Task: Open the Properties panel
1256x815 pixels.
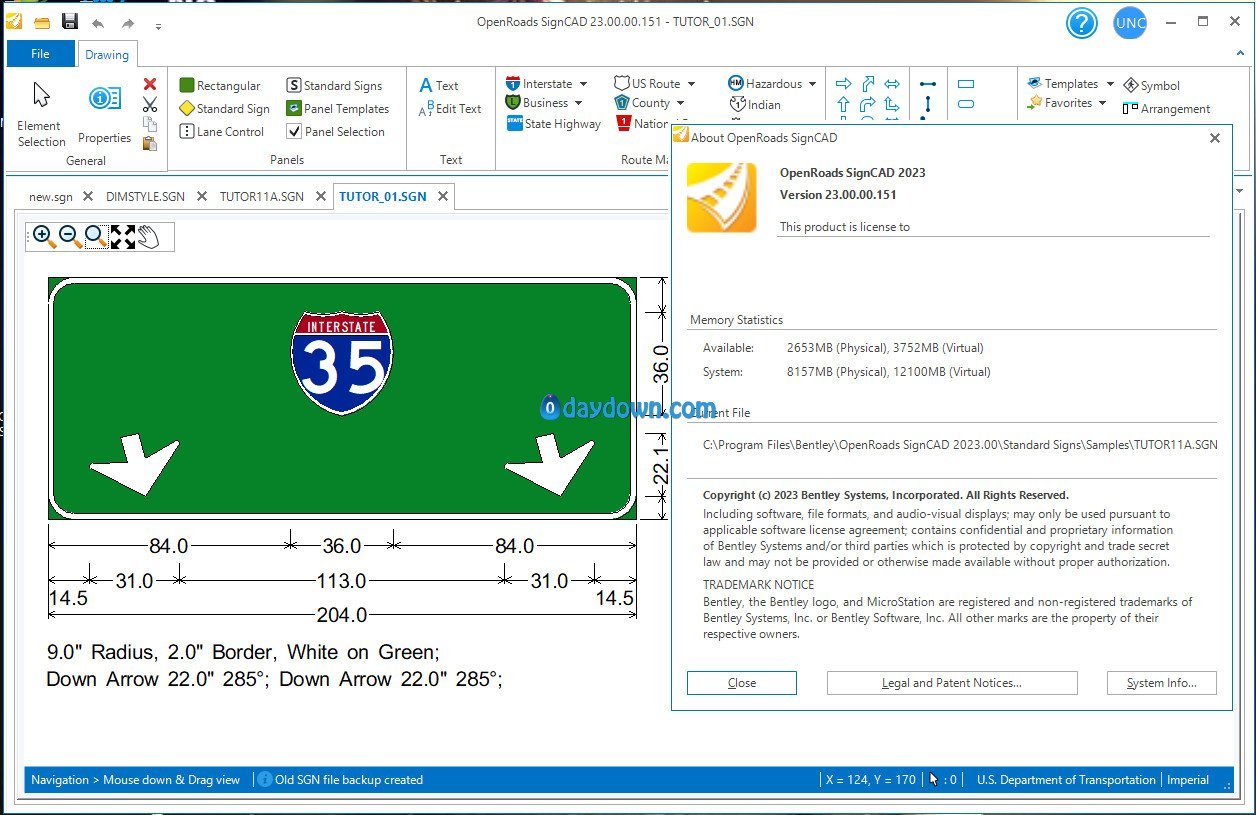Action: click(x=104, y=114)
